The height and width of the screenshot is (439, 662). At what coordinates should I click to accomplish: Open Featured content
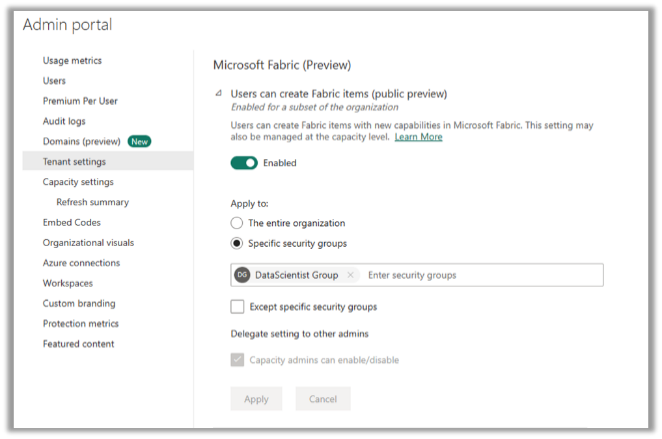(x=79, y=344)
